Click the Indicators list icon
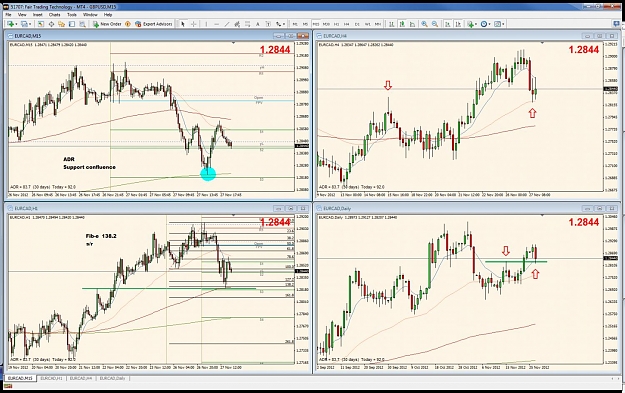The height and width of the screenshot is (393, 625). (471, 24)
